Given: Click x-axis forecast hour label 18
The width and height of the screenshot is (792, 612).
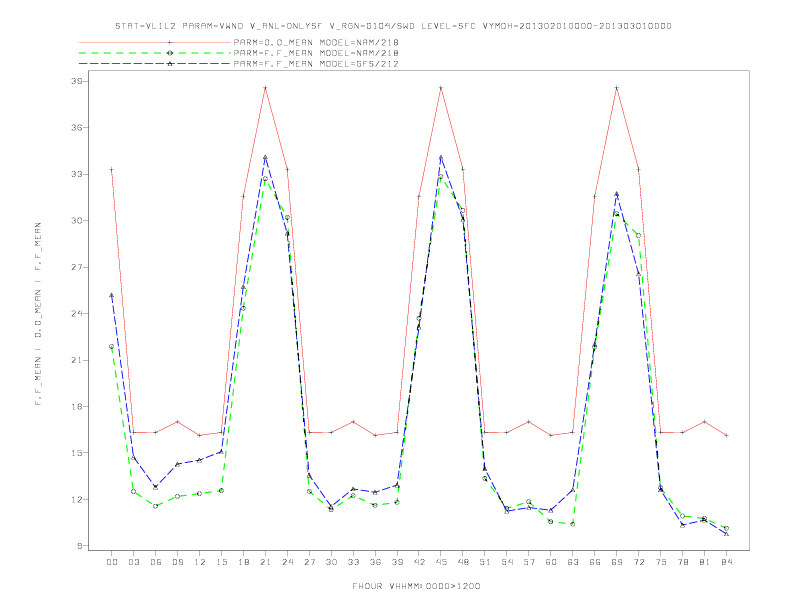Looking at the screenshot, I should (x=243, y=562).
